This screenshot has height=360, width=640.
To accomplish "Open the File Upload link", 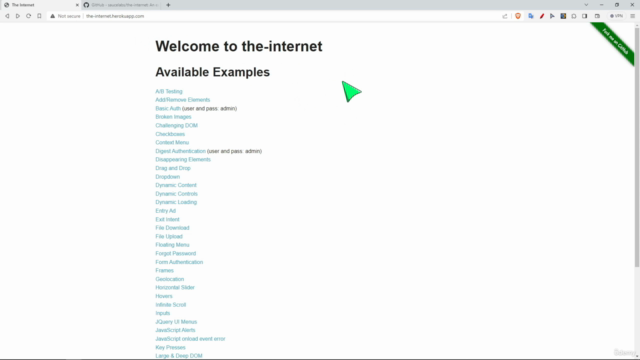I will (169, 236).
